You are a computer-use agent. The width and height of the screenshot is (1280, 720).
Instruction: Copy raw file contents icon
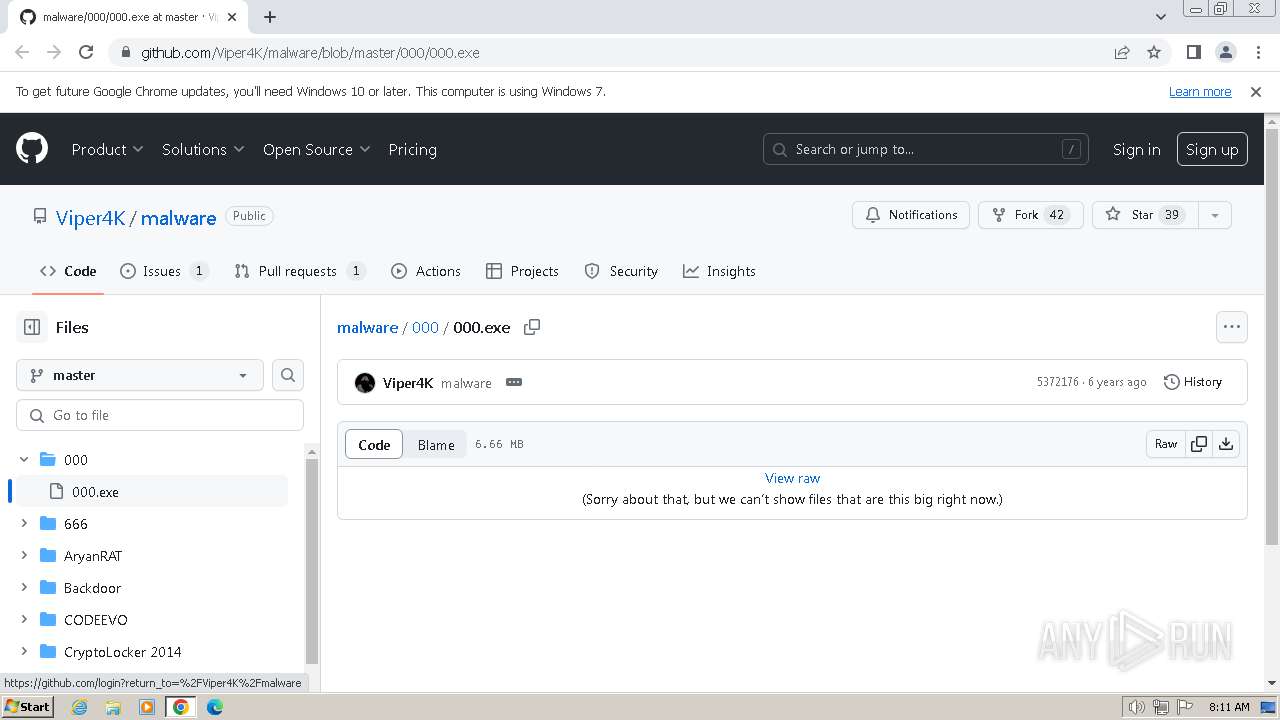pyautogui.click(x=1199, y=444)
